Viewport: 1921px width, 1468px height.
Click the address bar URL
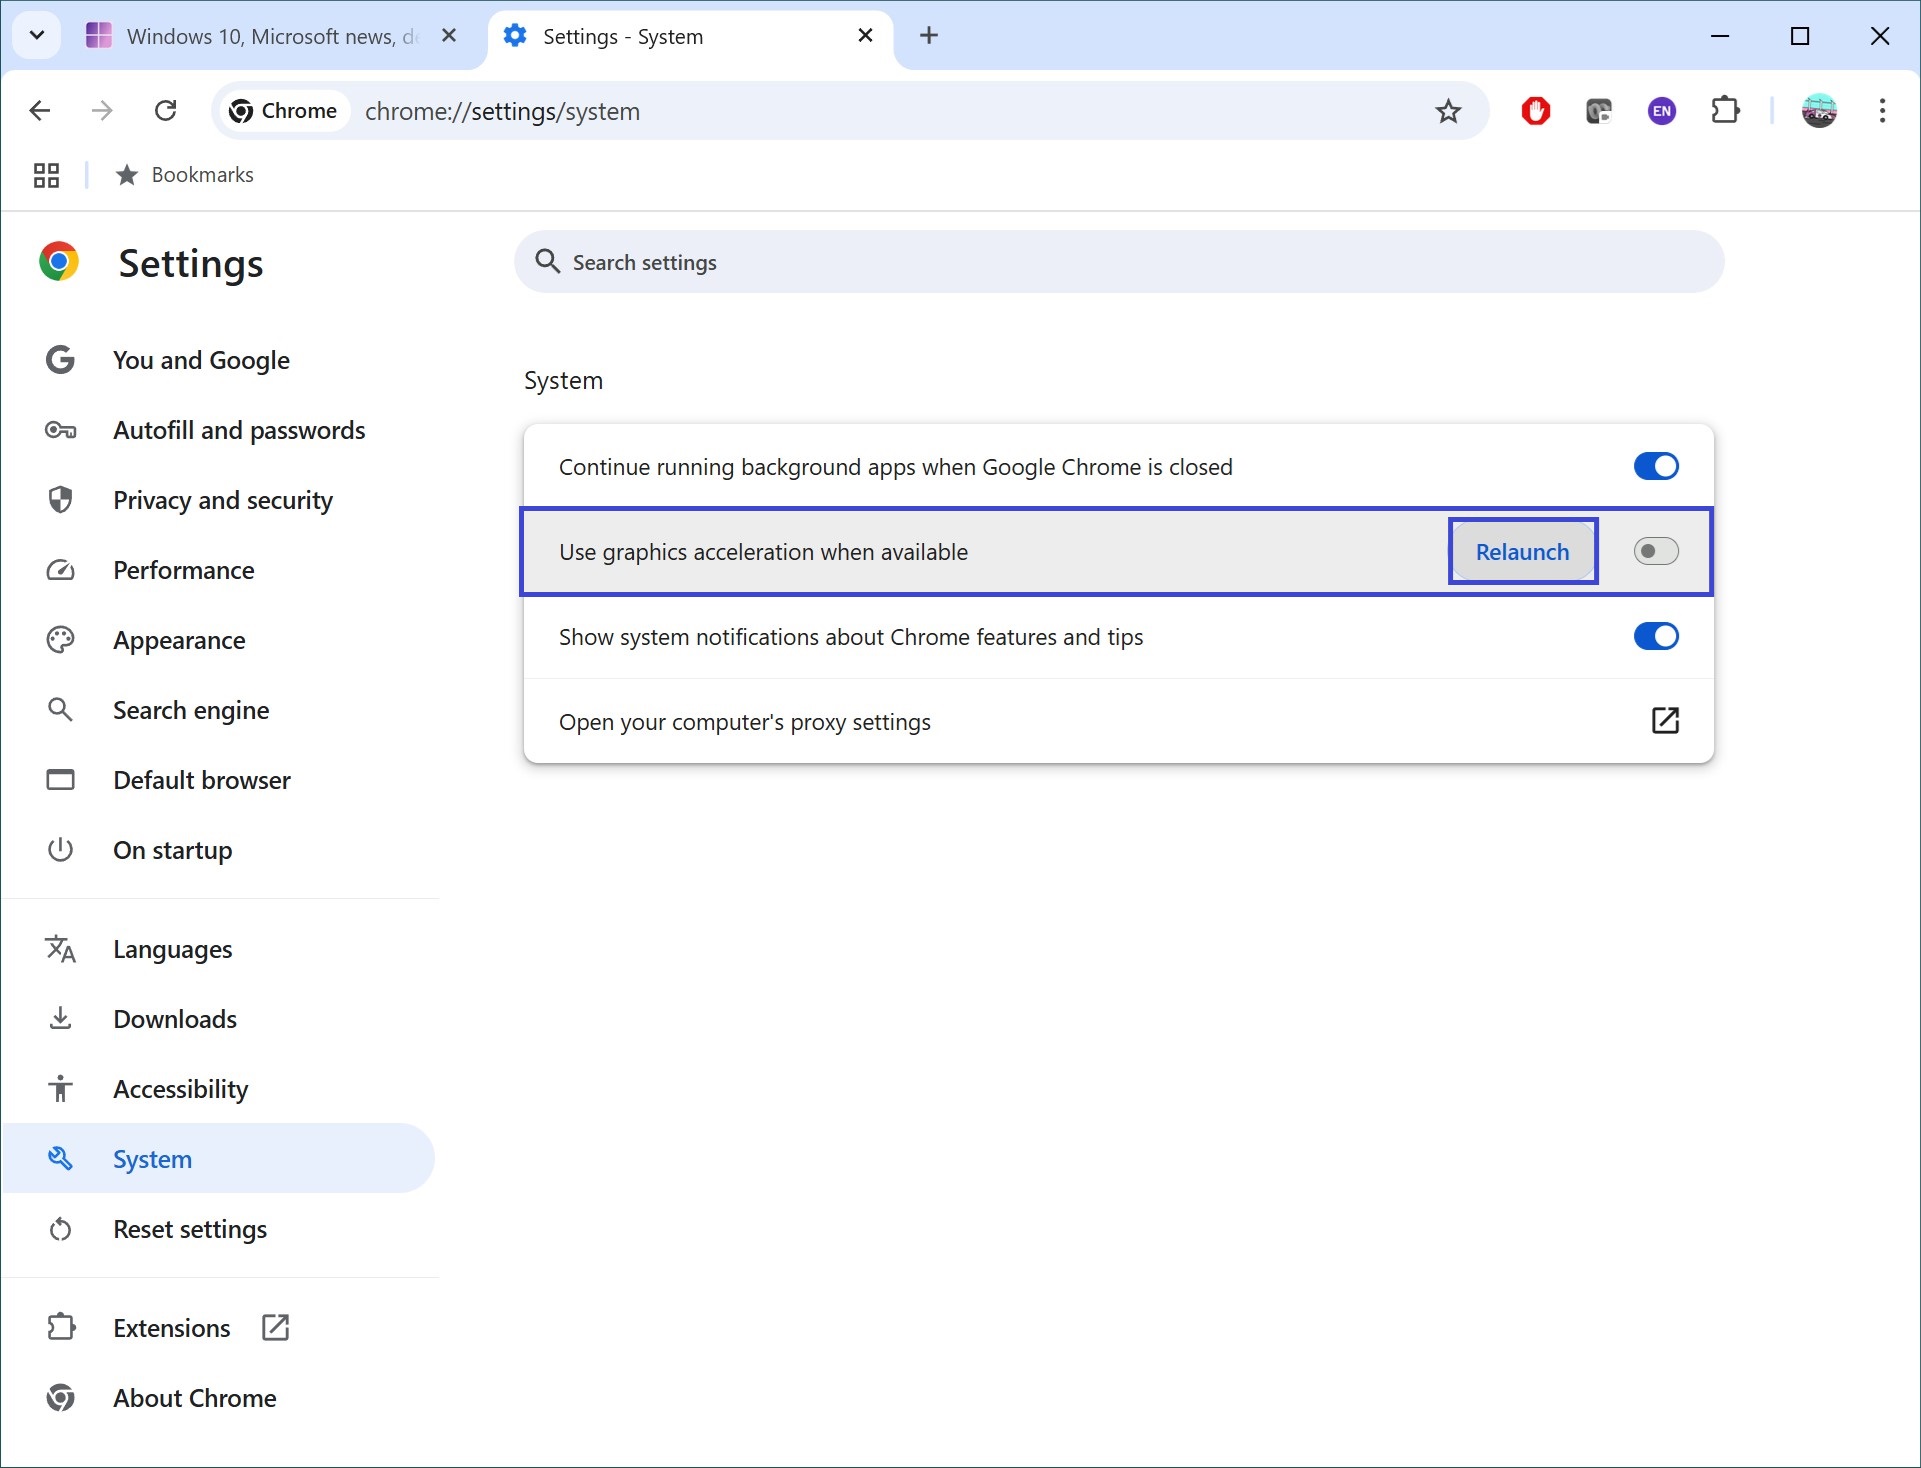coord(502,111)
